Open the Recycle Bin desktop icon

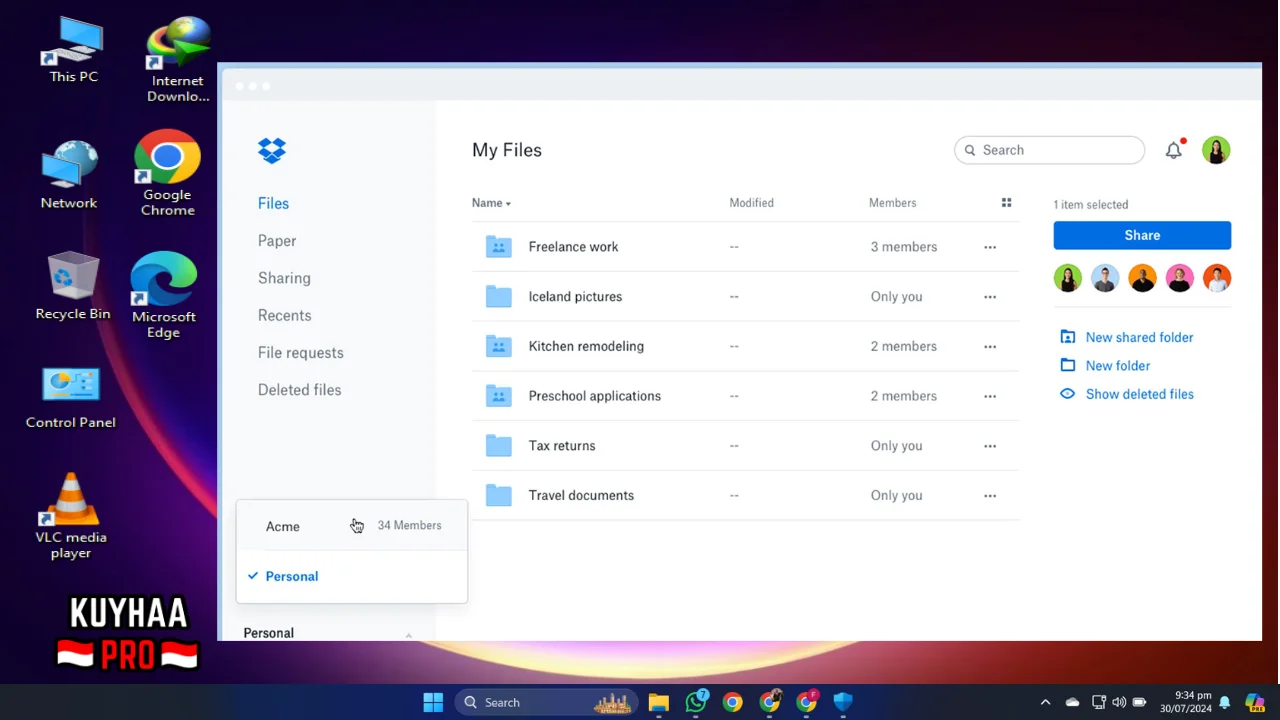click(73, 286)
